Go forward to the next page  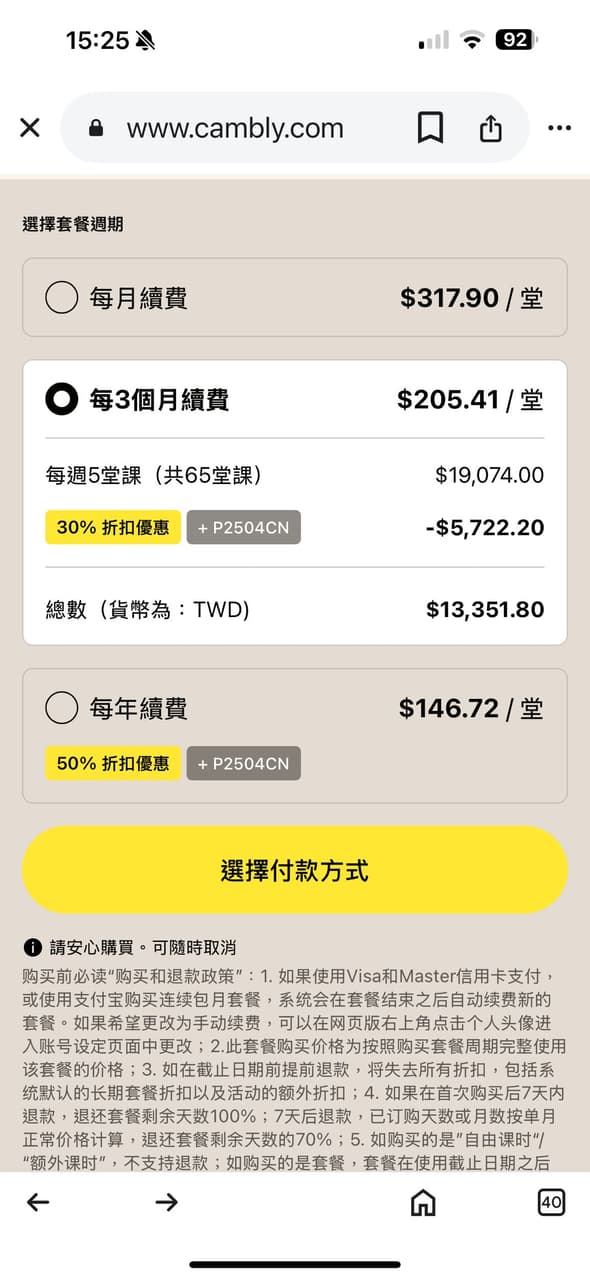pos(167,1203)
